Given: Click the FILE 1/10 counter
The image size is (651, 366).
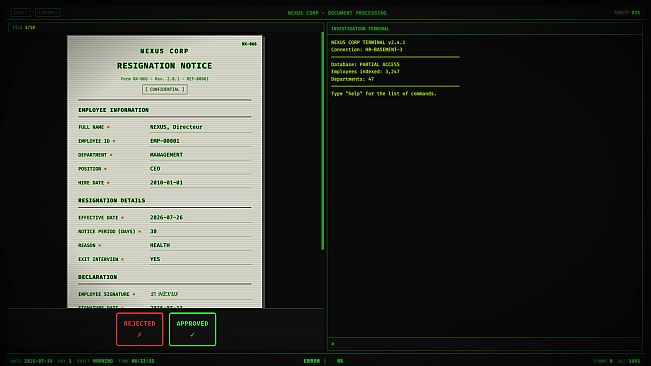Looking at the screenshot, I should pos(24,27).
